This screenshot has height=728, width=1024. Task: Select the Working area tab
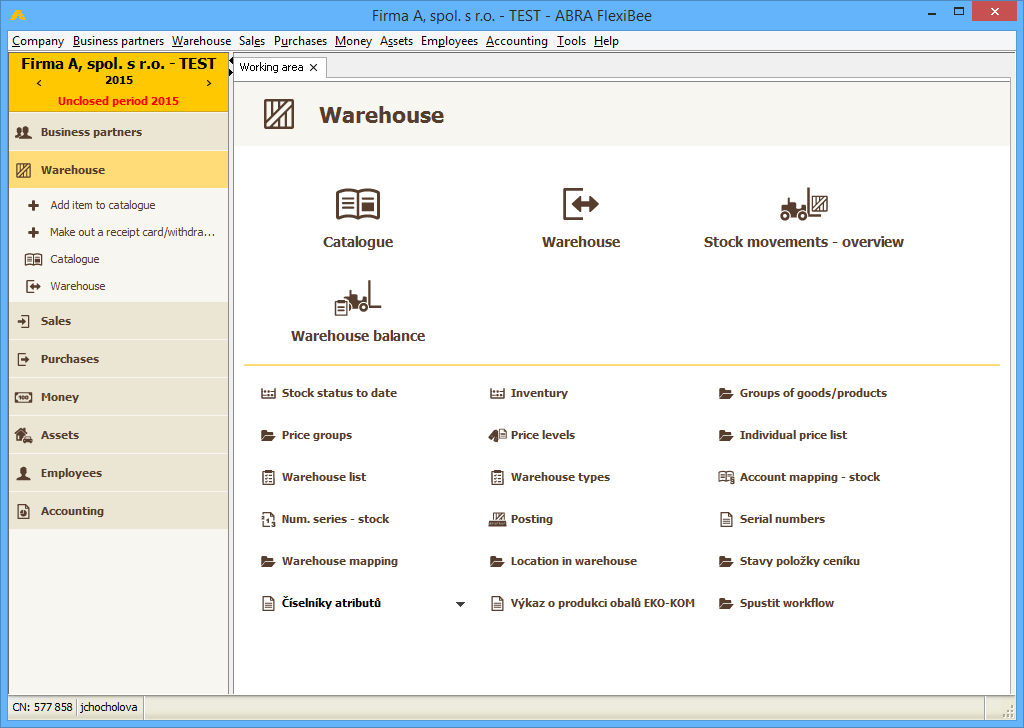pyautogui.click(x=272, y=67)
